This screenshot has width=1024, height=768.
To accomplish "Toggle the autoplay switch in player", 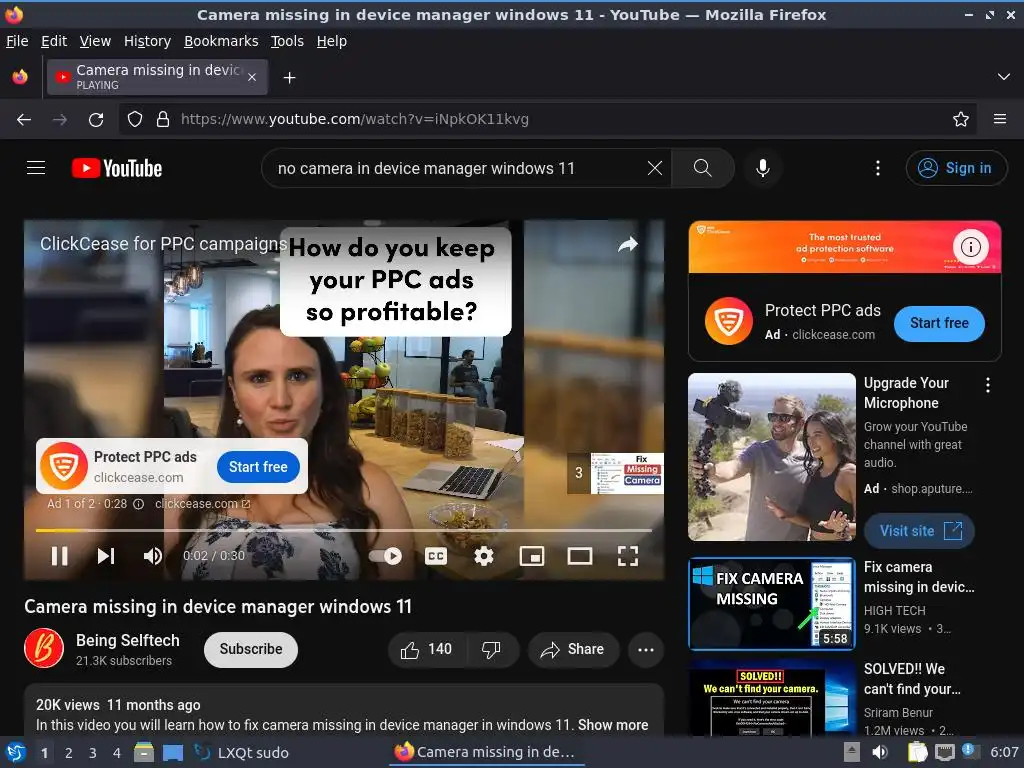I will pos(385,556).
